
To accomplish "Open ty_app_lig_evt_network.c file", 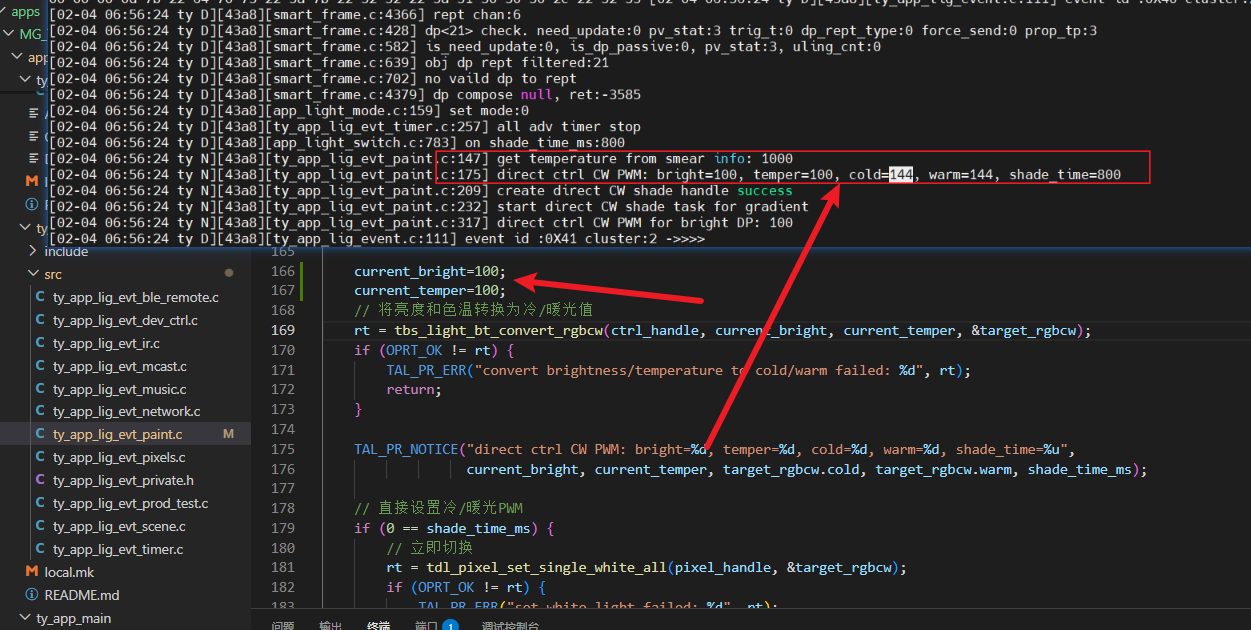I will coord(126,411).
